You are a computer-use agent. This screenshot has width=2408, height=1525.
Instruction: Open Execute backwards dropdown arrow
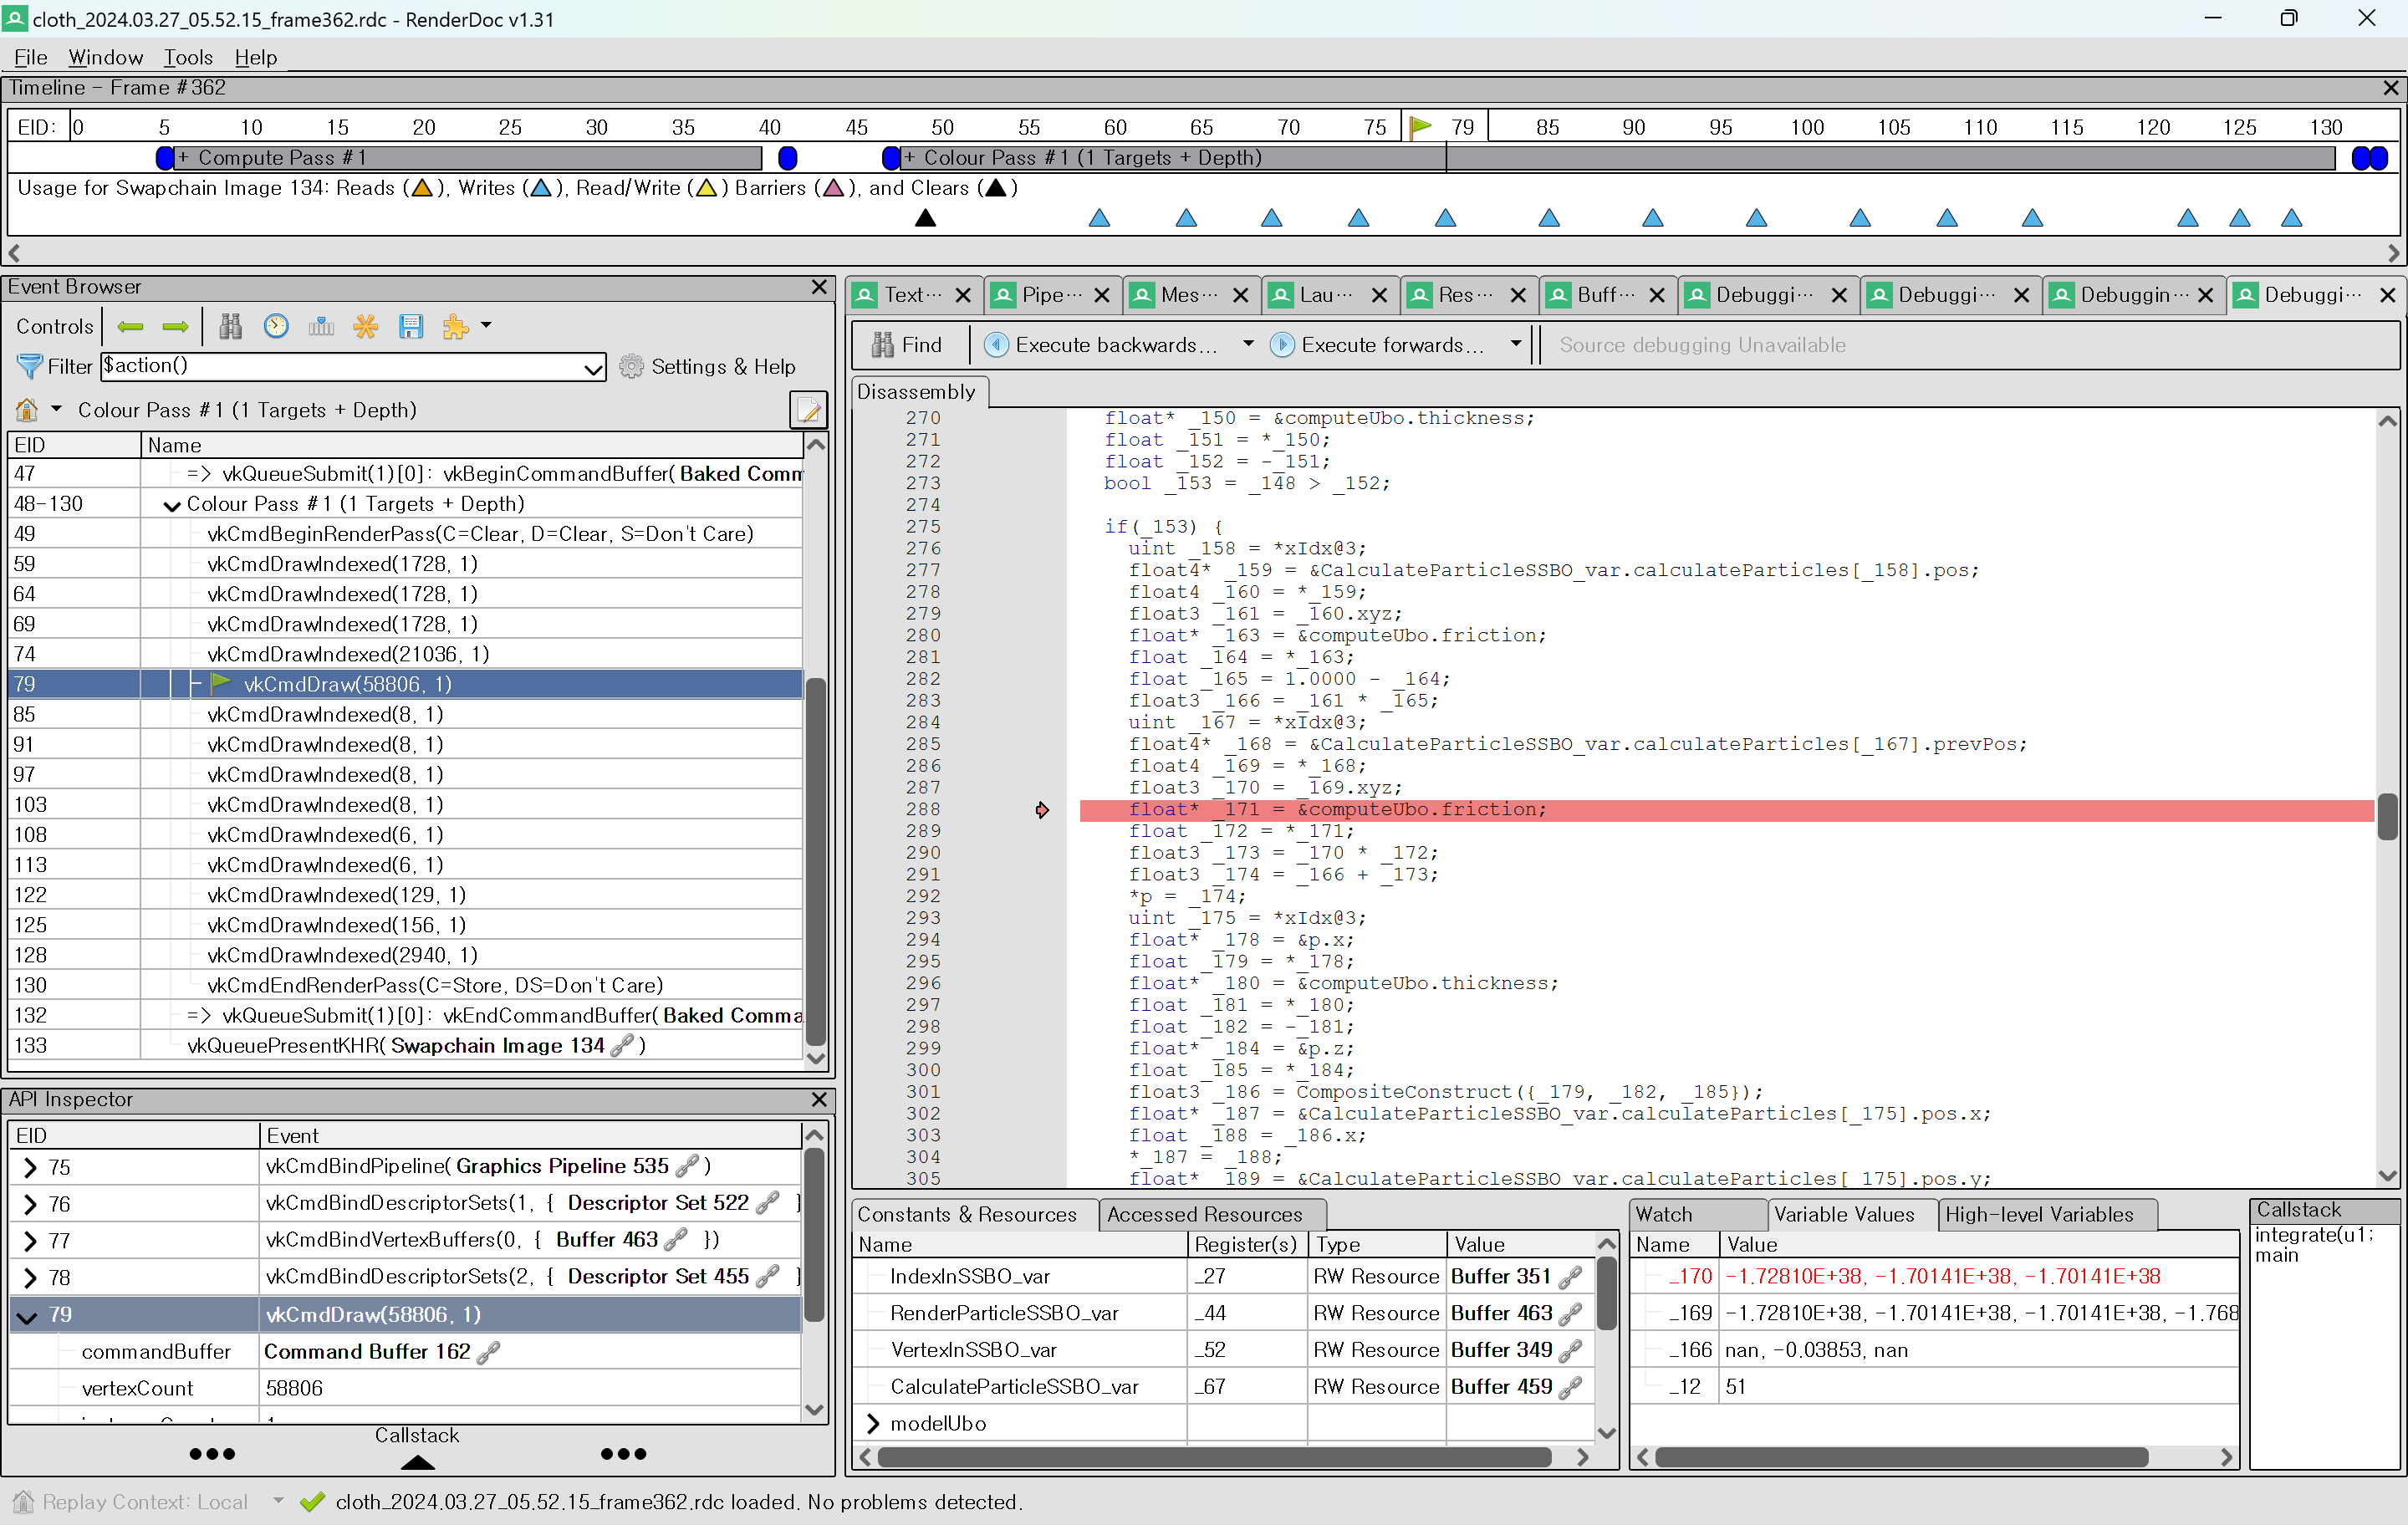point(1248,344)
